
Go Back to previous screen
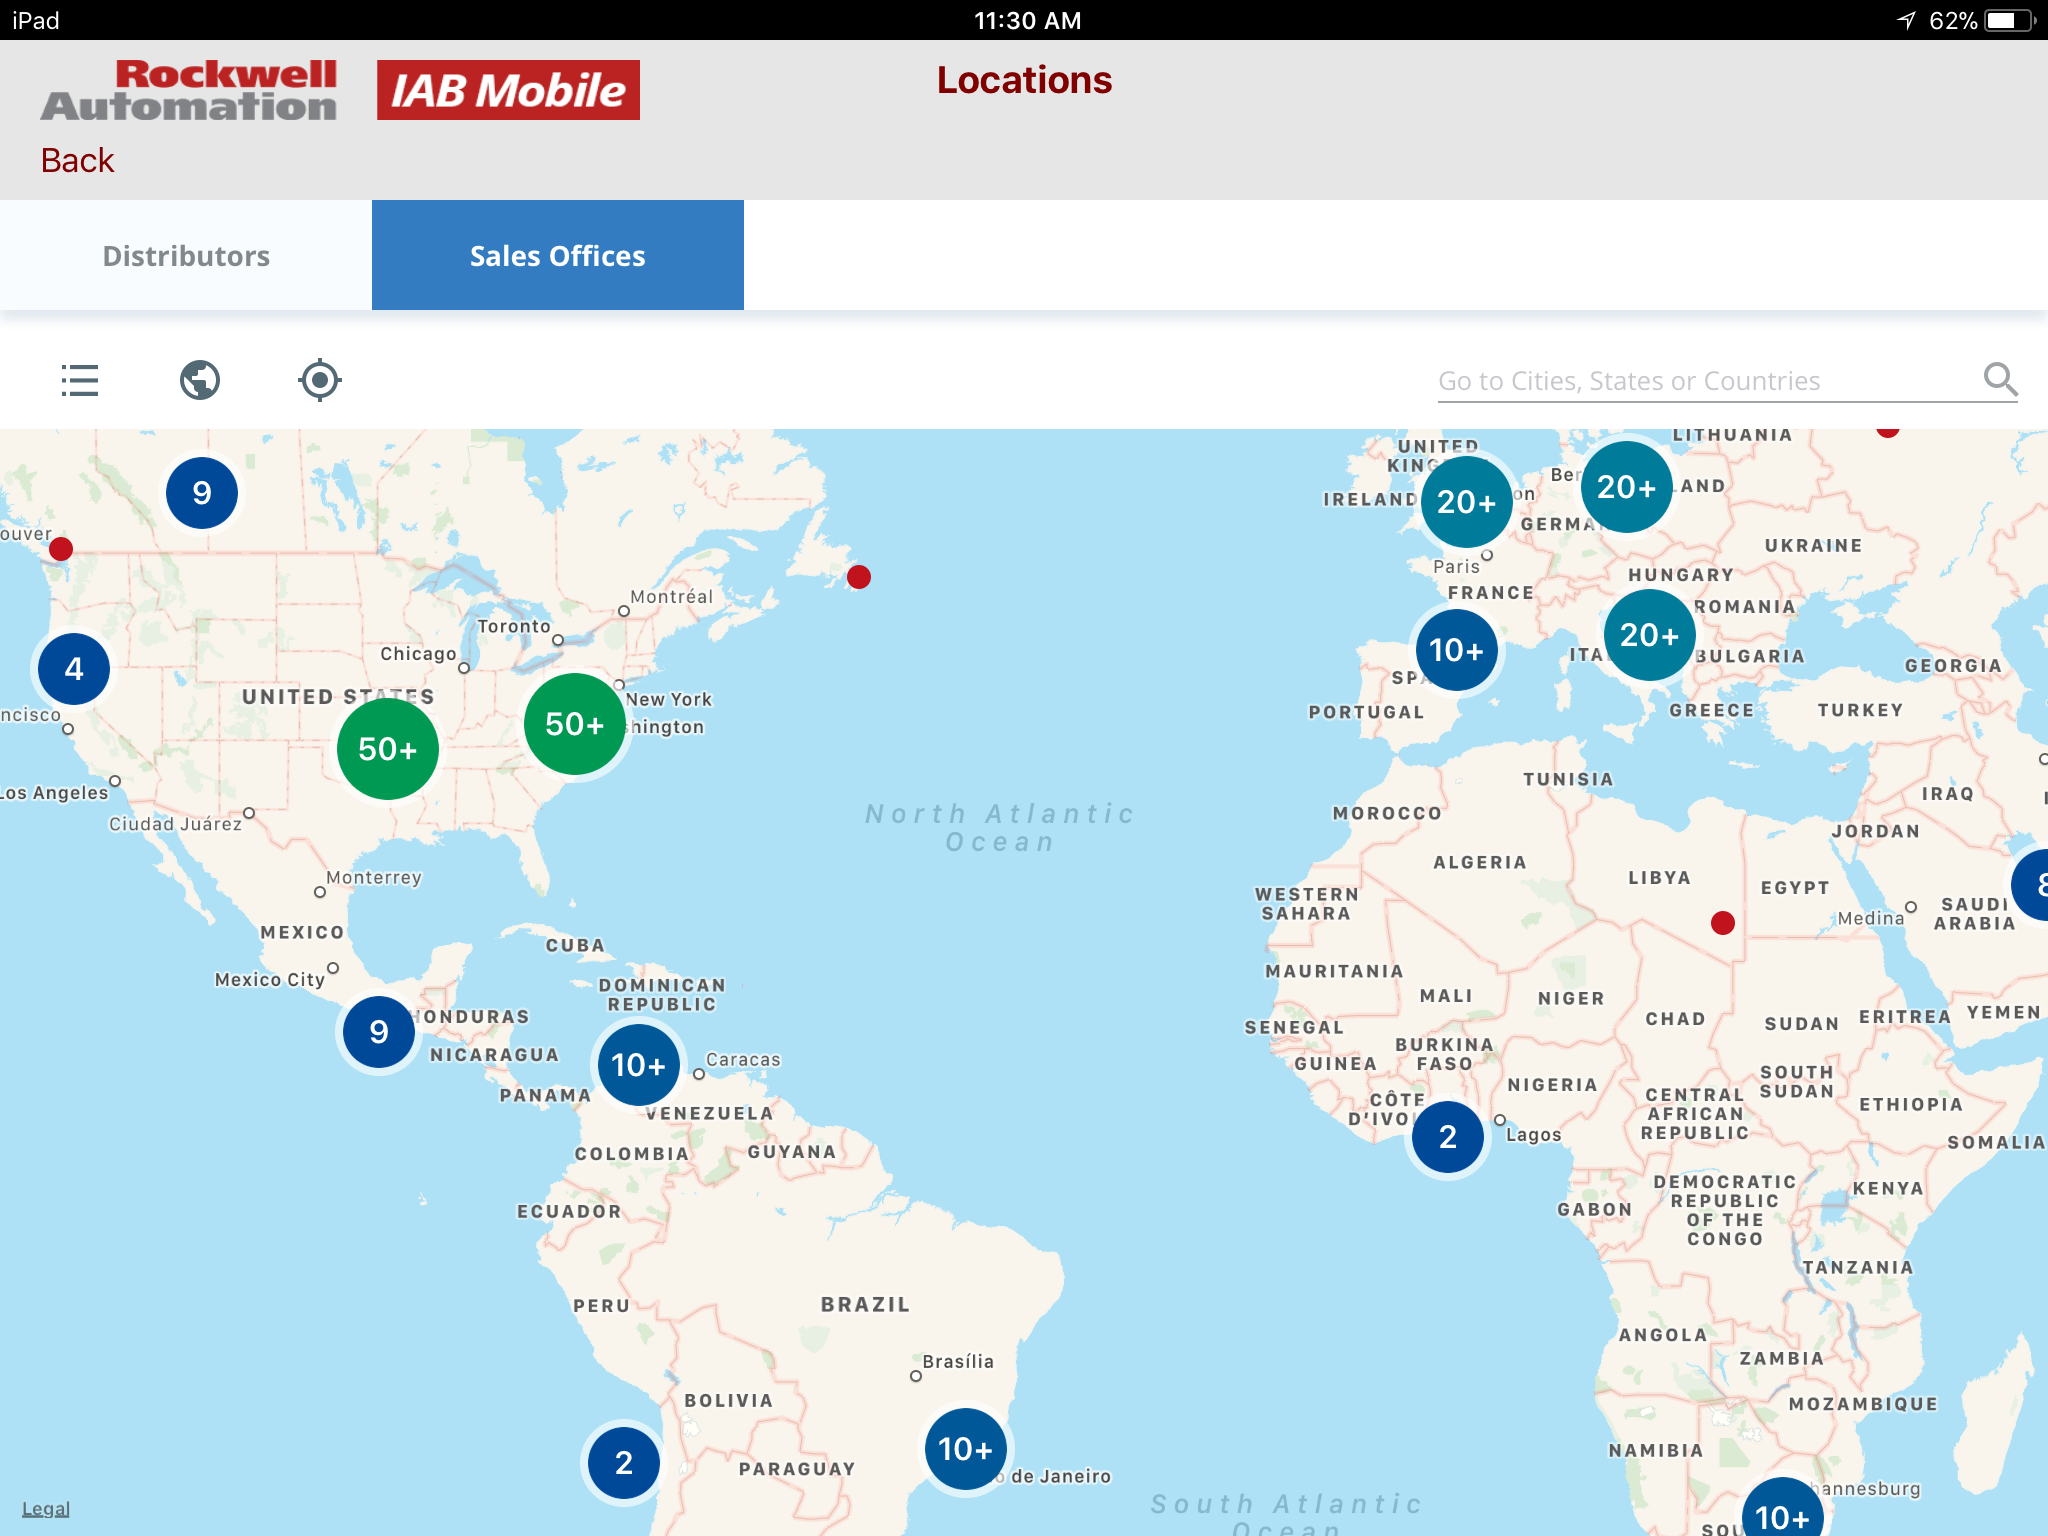click(78, 161)
